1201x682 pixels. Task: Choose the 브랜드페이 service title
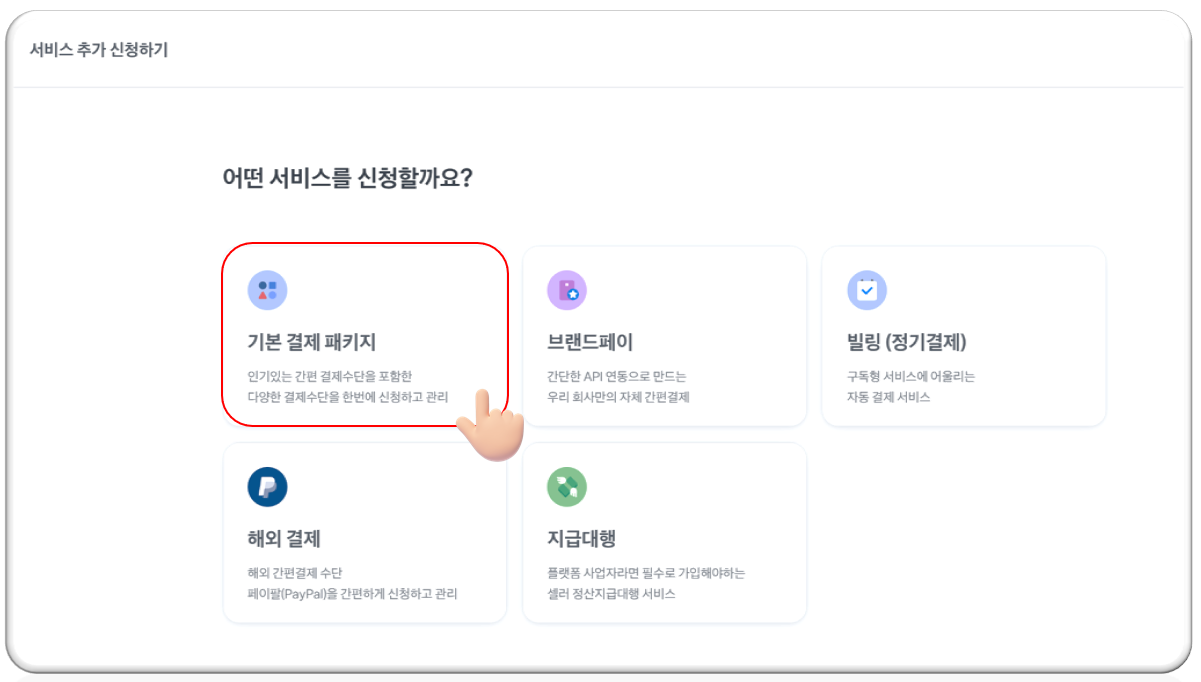coord(590,342)
